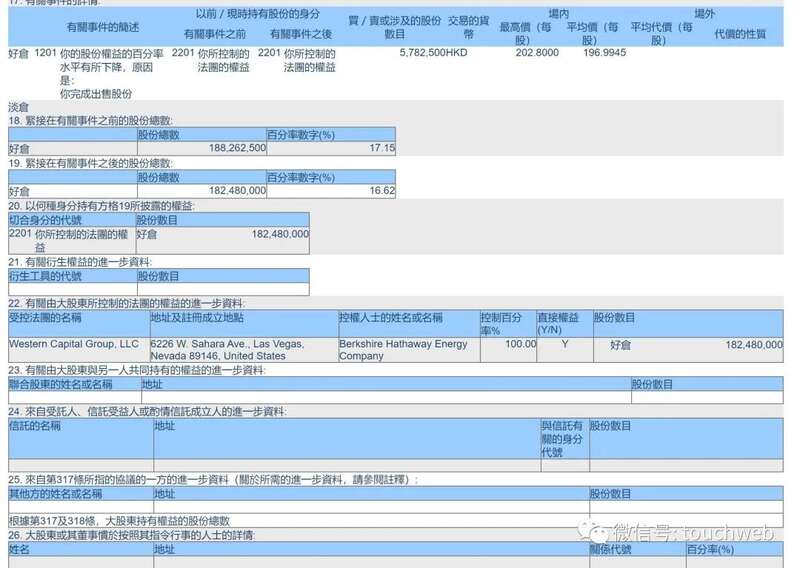
Task: Click 切合身分的代號 column header
Action: [x=45, y=220]
